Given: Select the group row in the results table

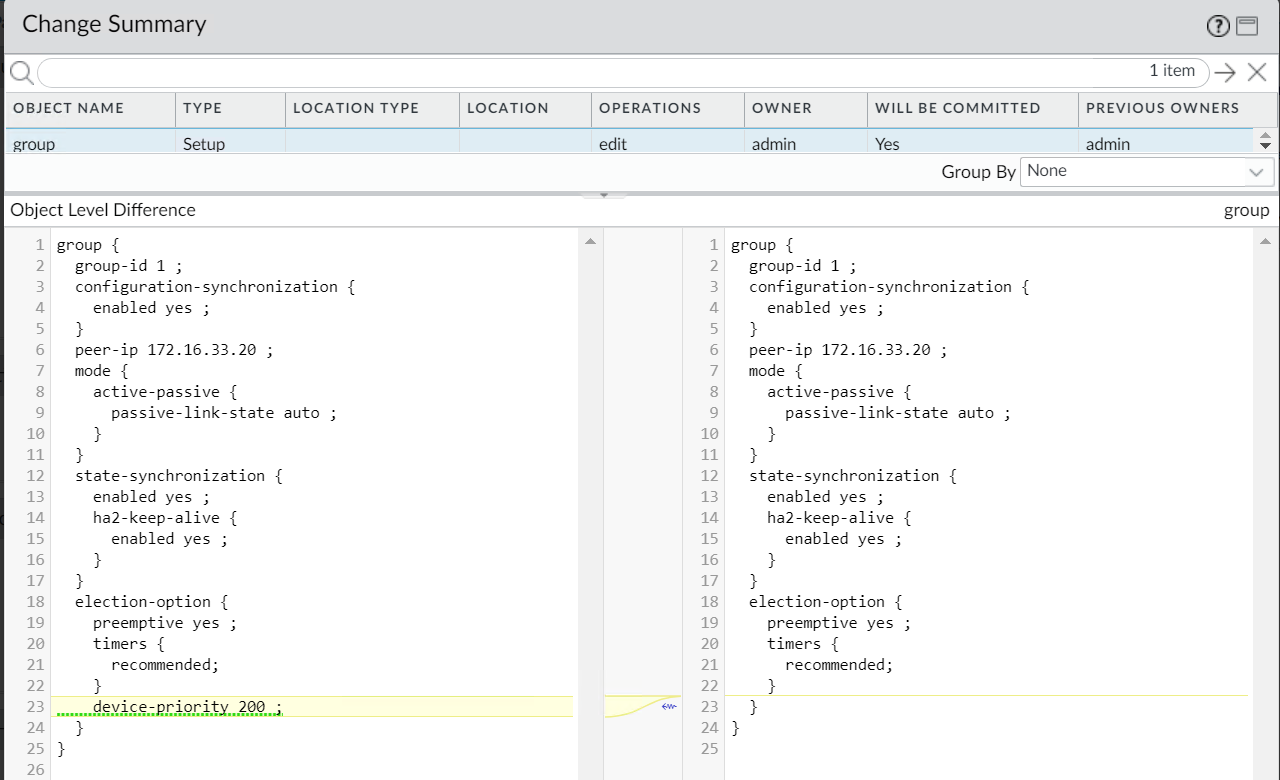Looking at the screenshot, I should pos(90,143).
